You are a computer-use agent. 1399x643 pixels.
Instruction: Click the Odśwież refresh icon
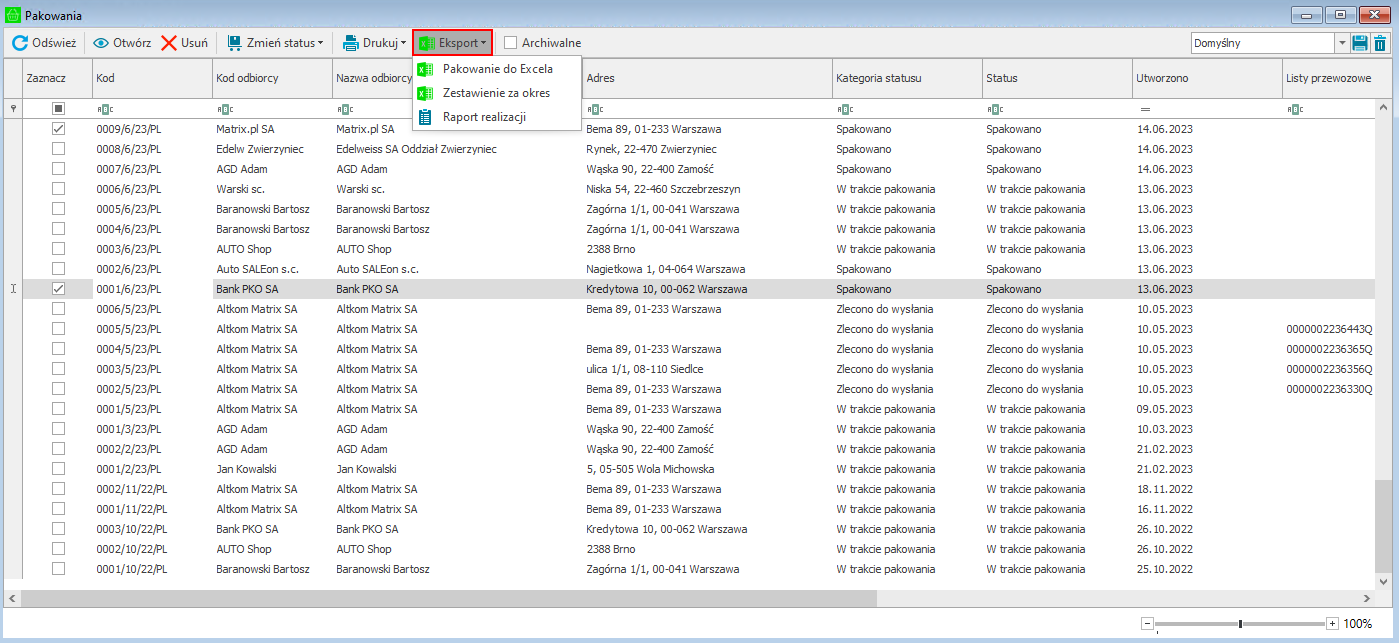point(19,43)
